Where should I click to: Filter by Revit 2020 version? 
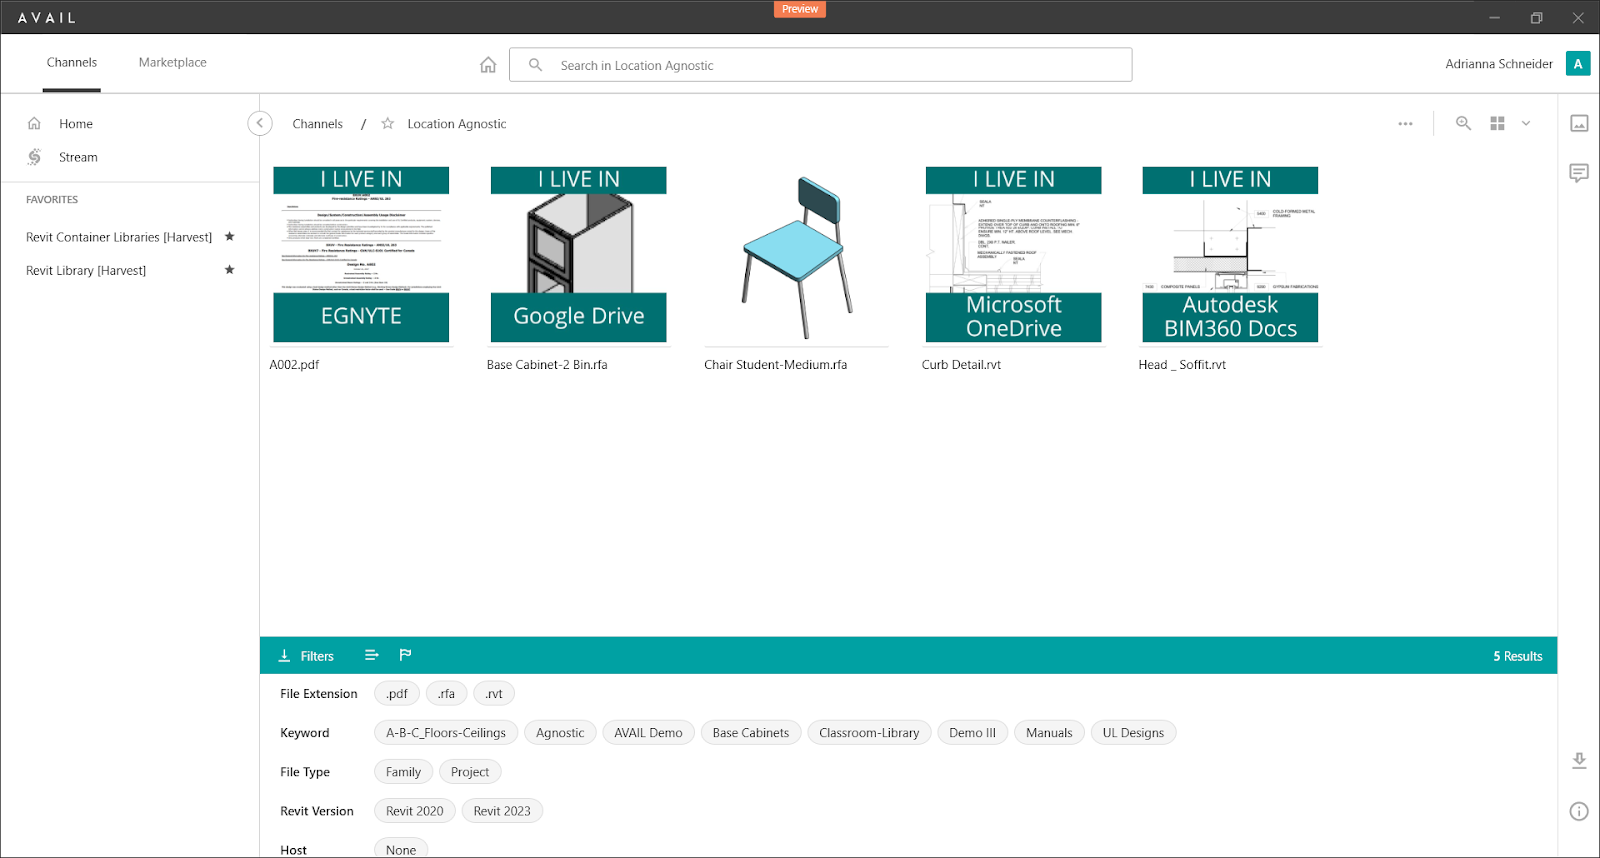click(x=415, y=811)
